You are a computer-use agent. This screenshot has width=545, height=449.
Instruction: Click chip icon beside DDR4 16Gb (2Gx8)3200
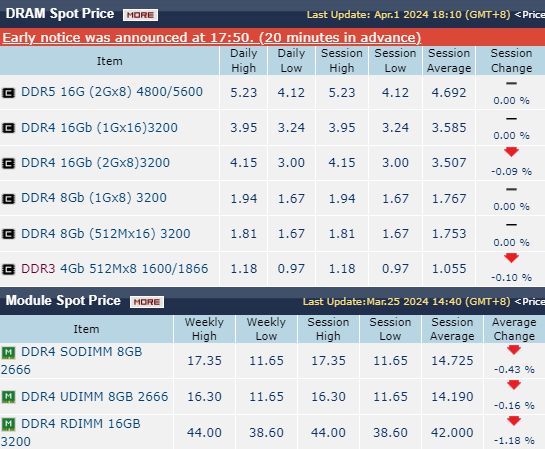coord(9,163)
